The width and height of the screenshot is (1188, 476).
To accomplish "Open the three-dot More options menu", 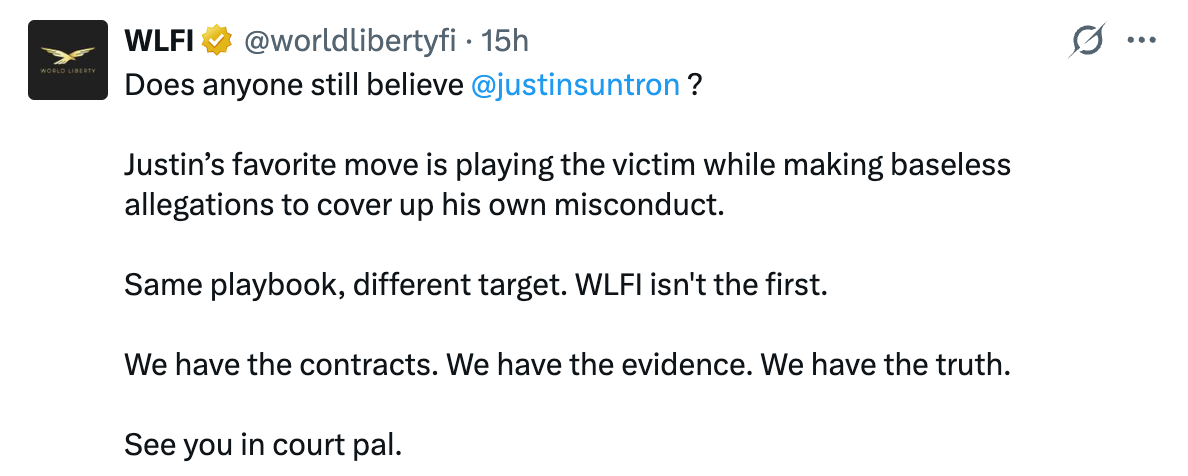I will click(1141, 41).
